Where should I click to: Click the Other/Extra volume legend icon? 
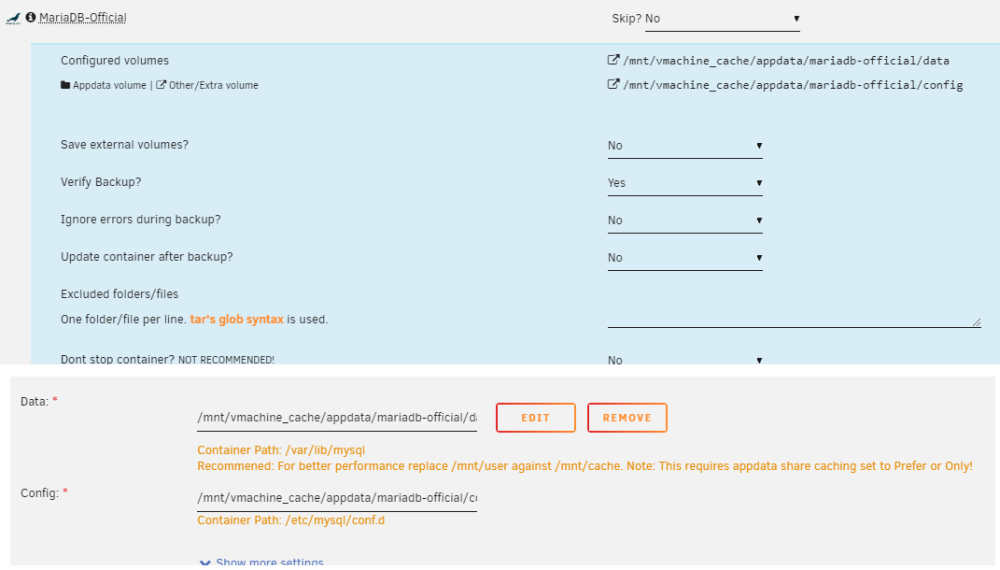161,85
